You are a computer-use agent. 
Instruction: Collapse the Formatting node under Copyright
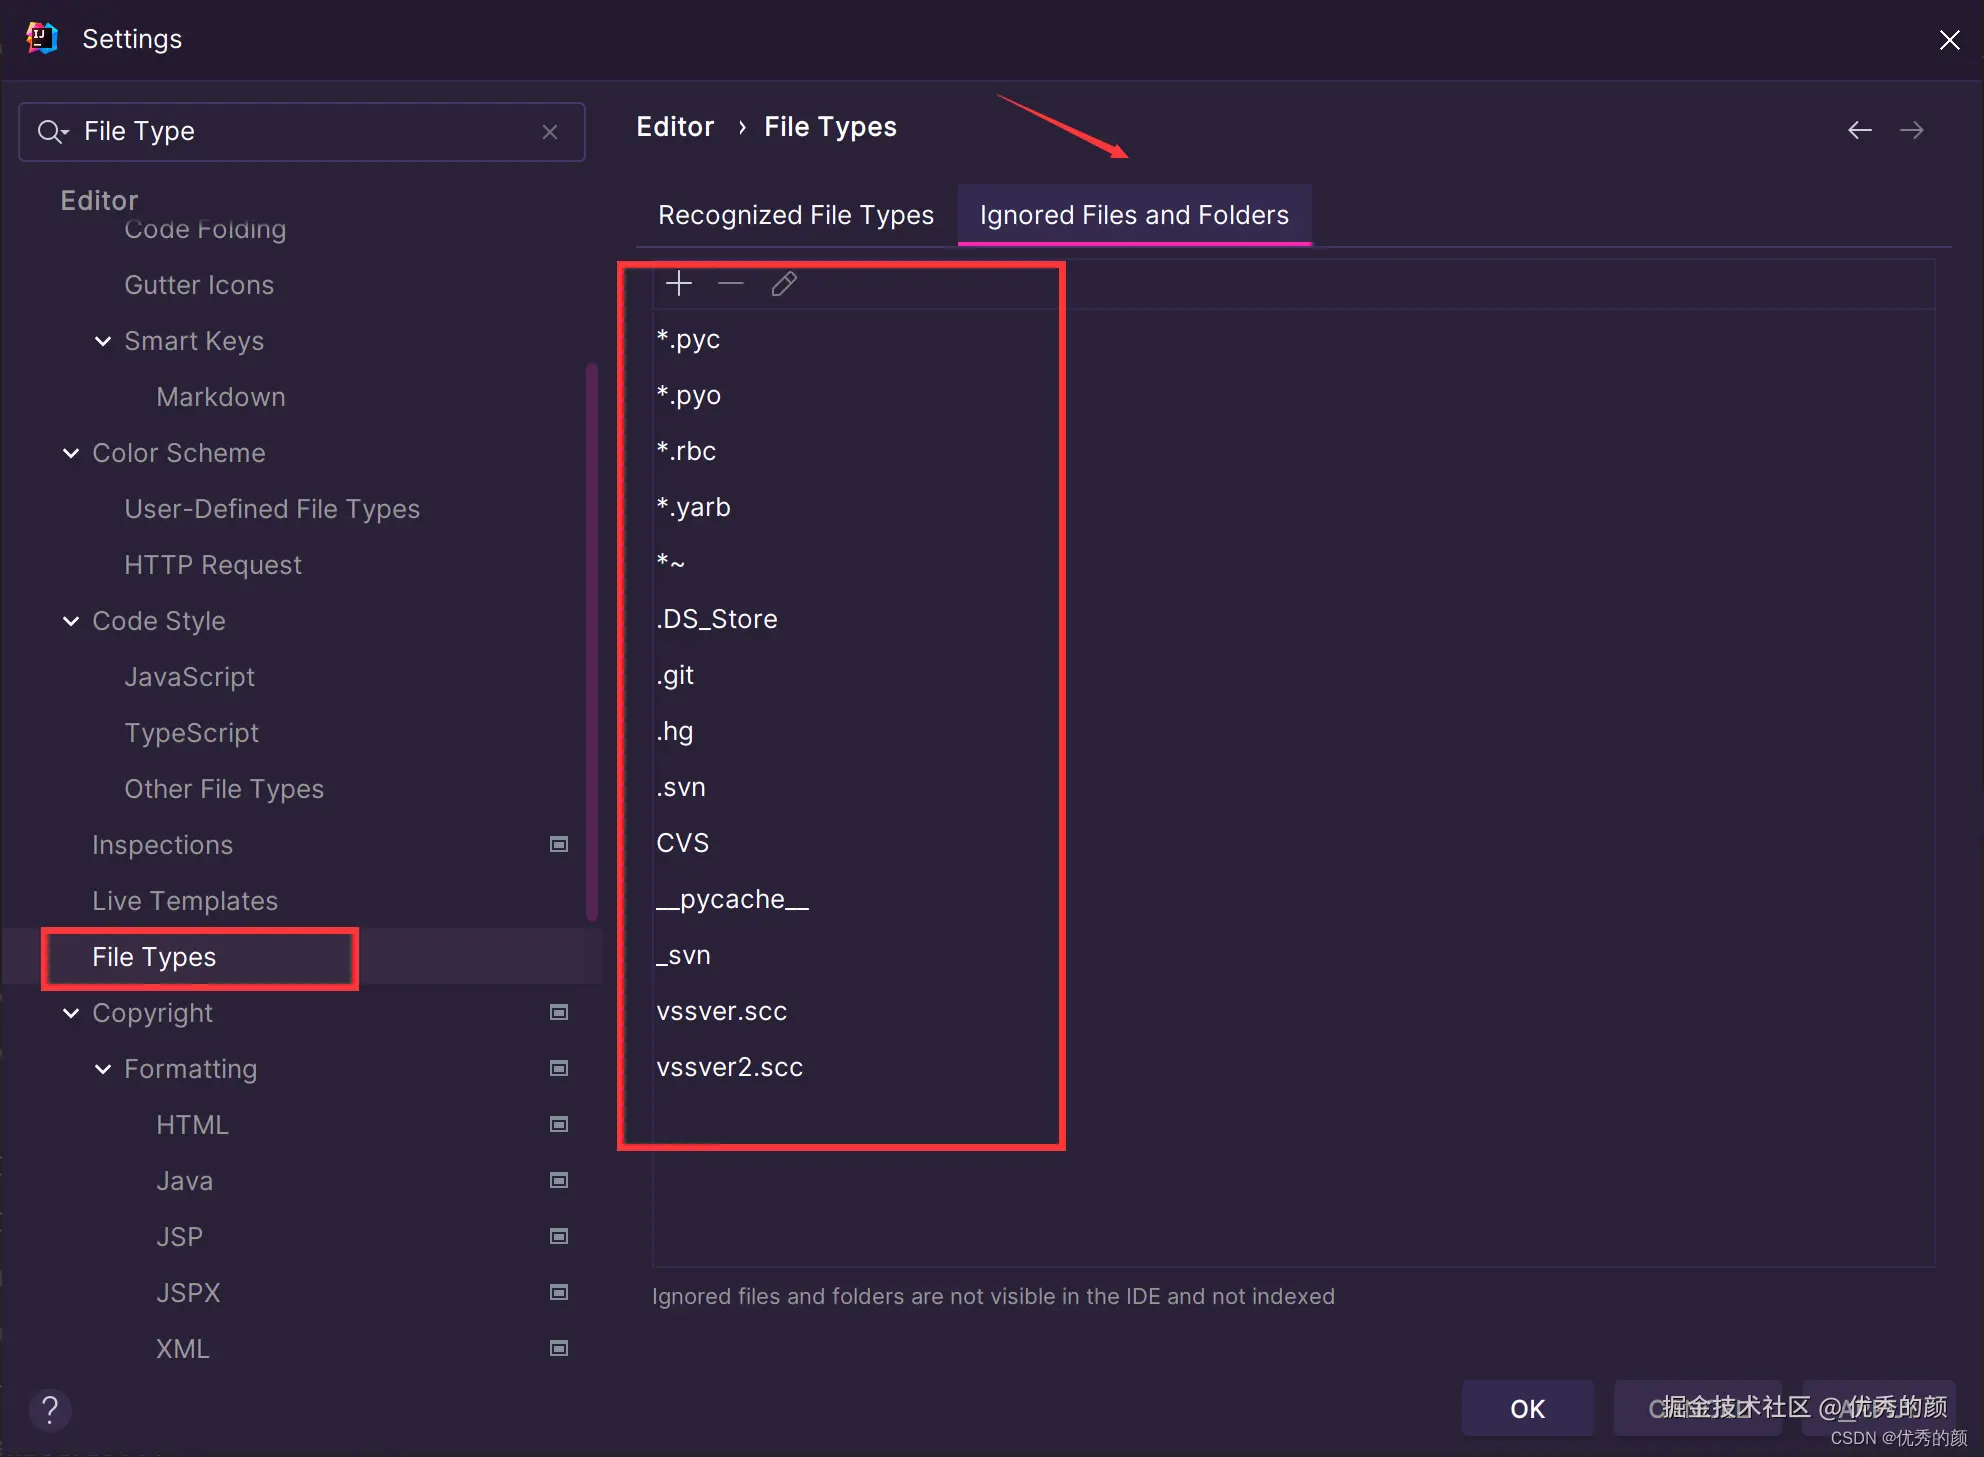pos(103,1069)
